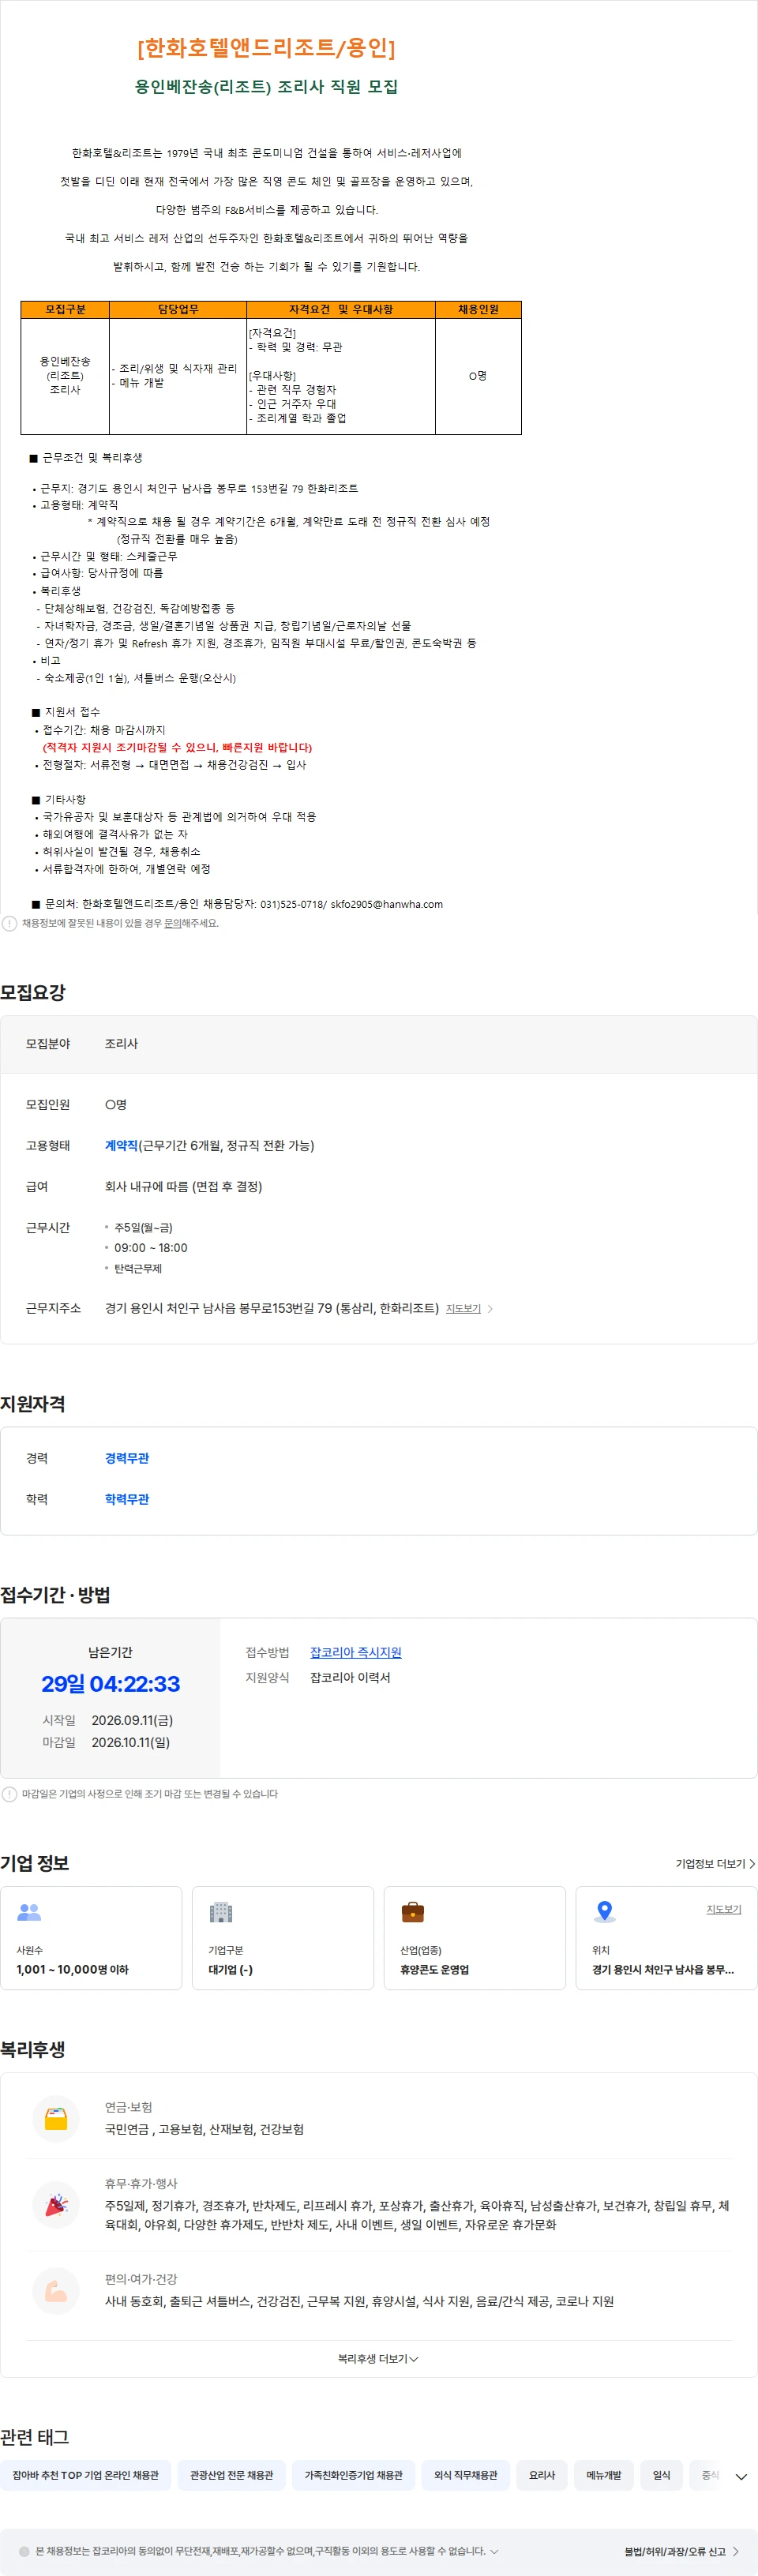Click the 편의·여가·건강 muscle icon
758x2576 pixels.
point(56,2290)
